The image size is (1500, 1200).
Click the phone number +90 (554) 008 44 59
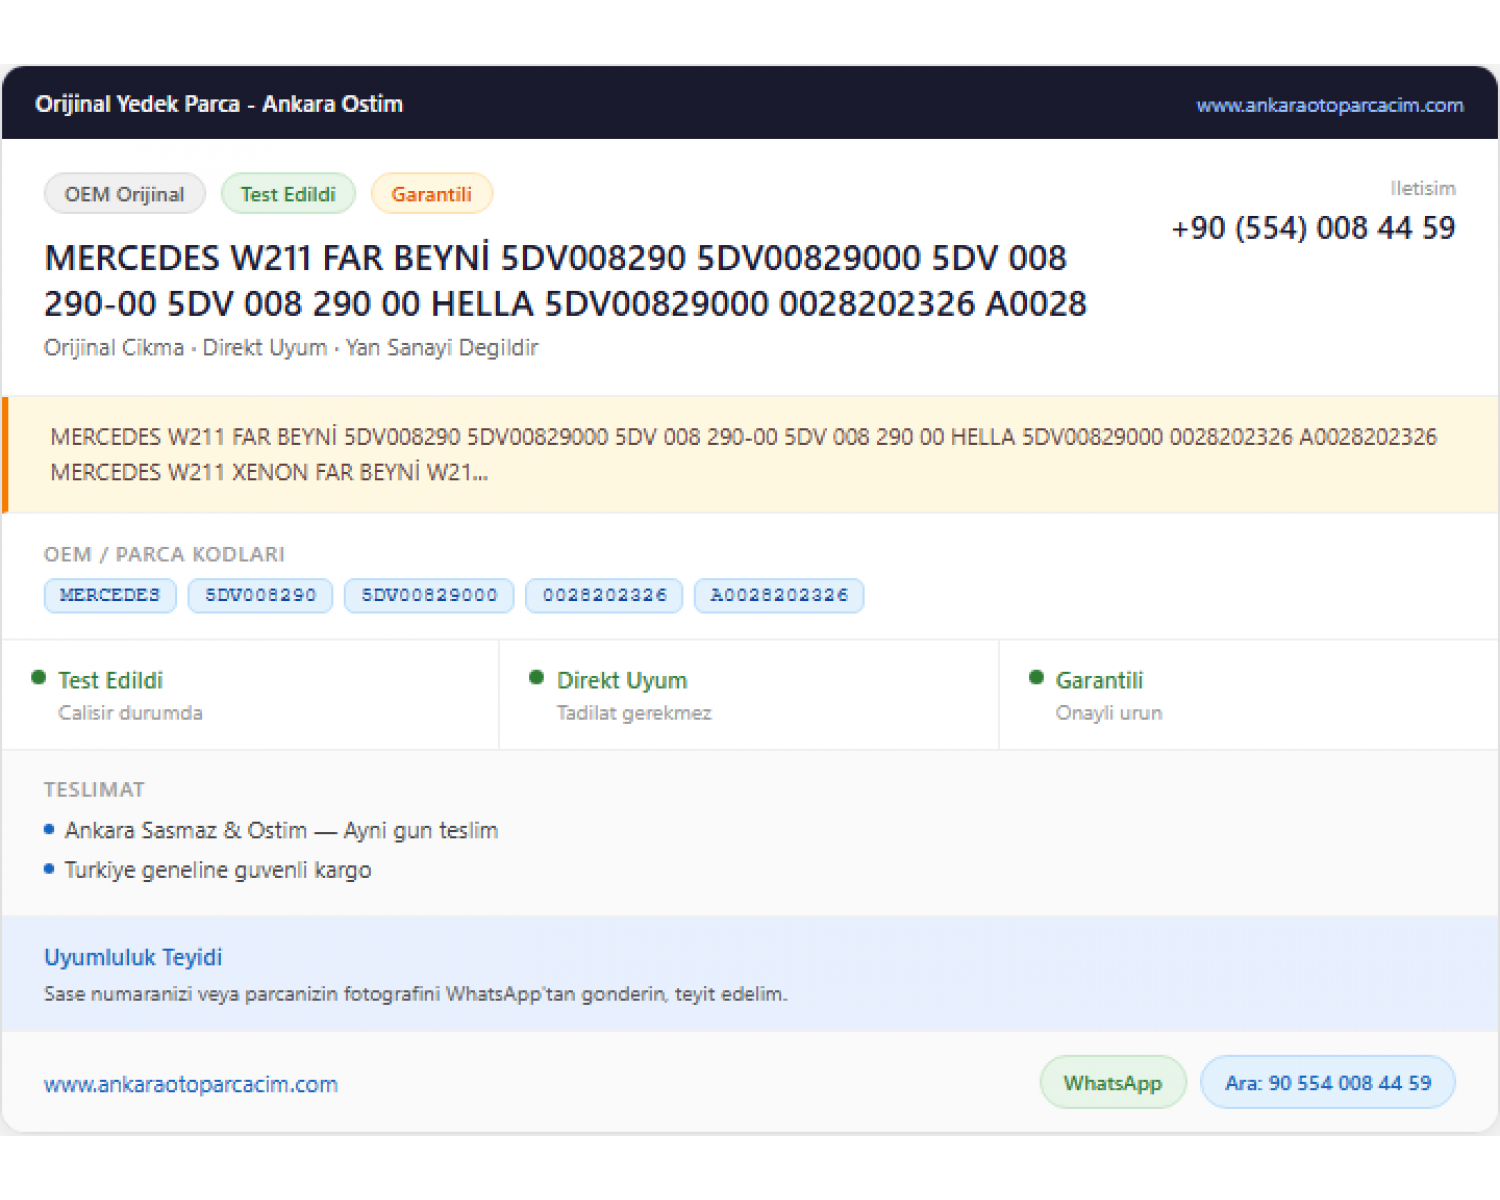coord(1314,228)
